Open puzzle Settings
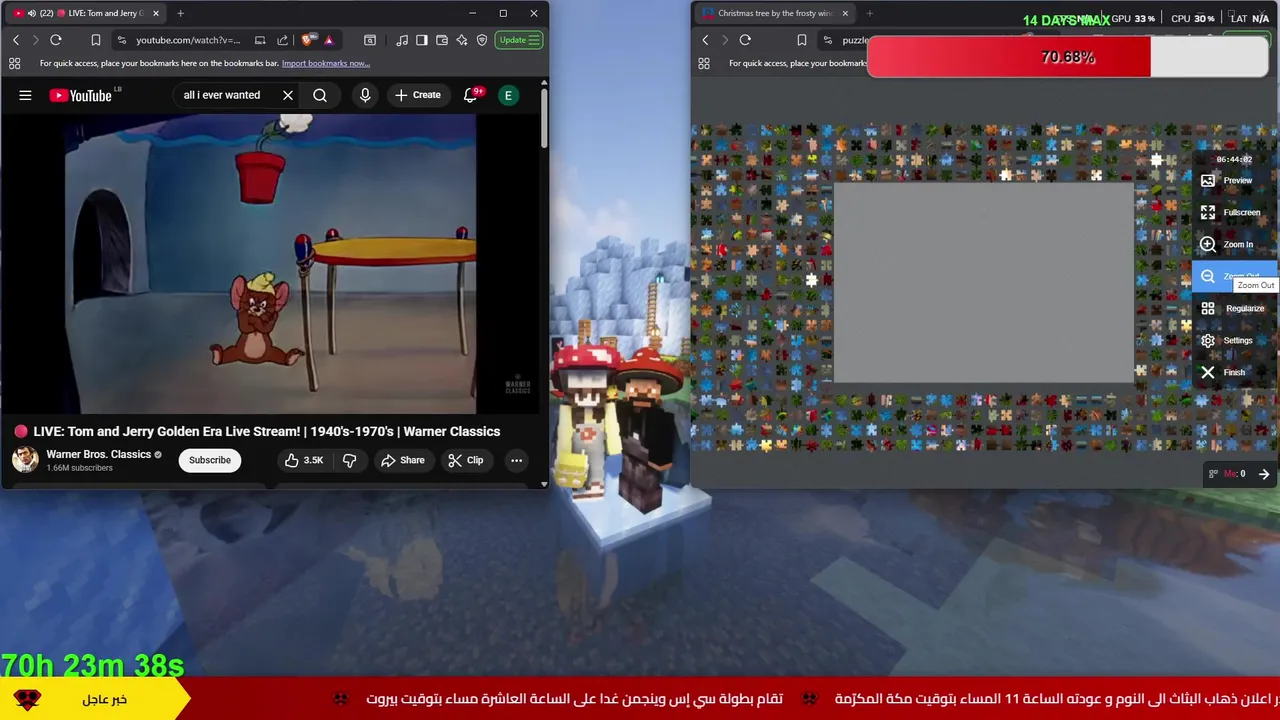 (x=1236, y=340)
